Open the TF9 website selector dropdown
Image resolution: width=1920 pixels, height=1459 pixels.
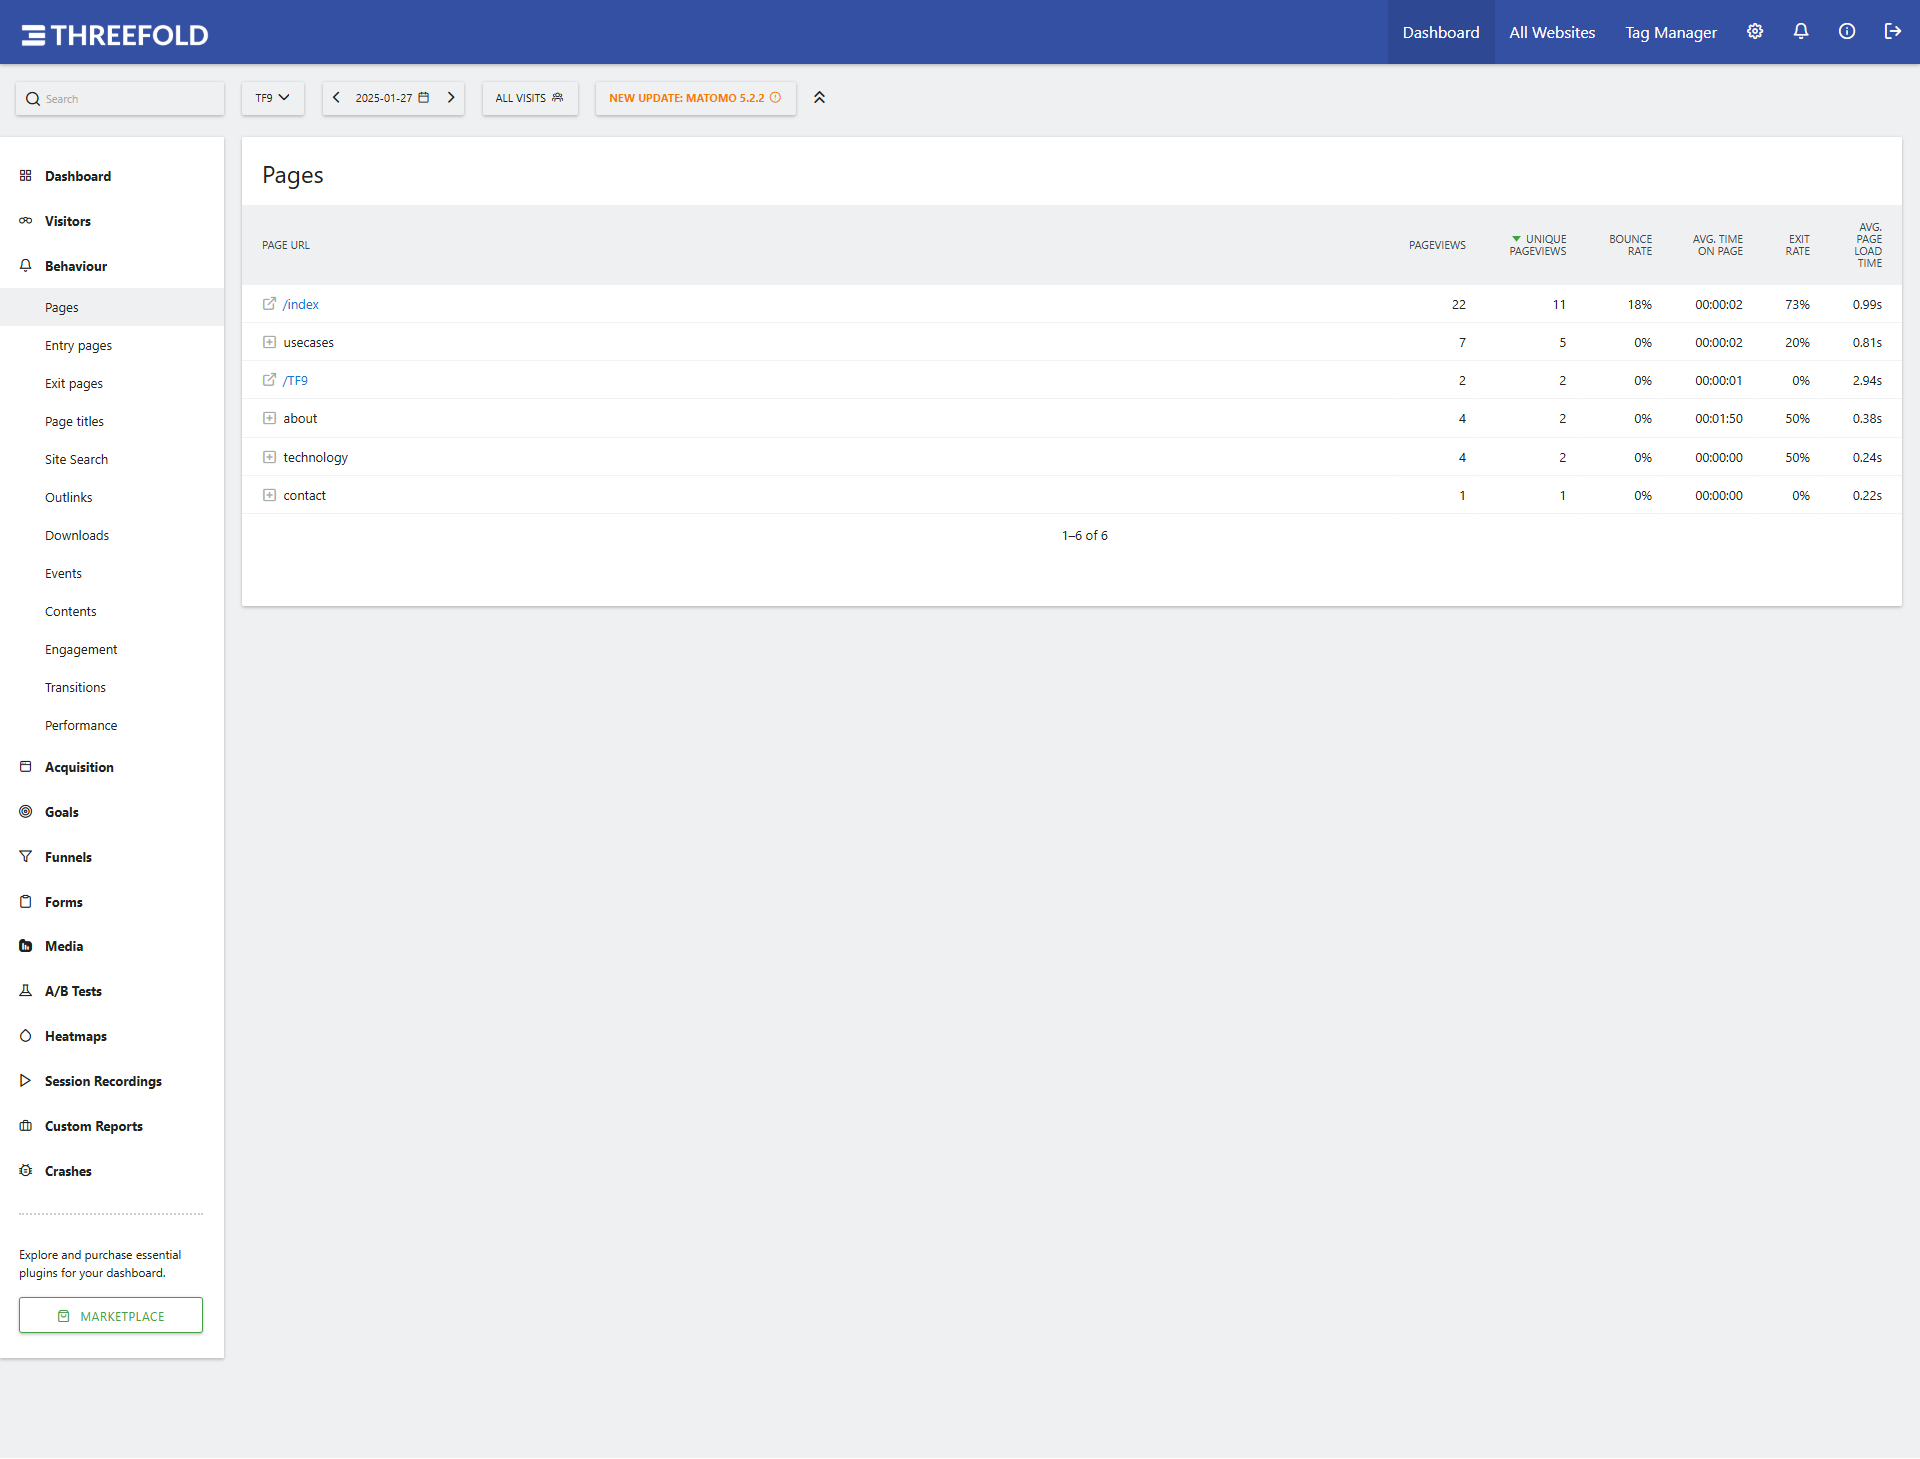(272, 98)
